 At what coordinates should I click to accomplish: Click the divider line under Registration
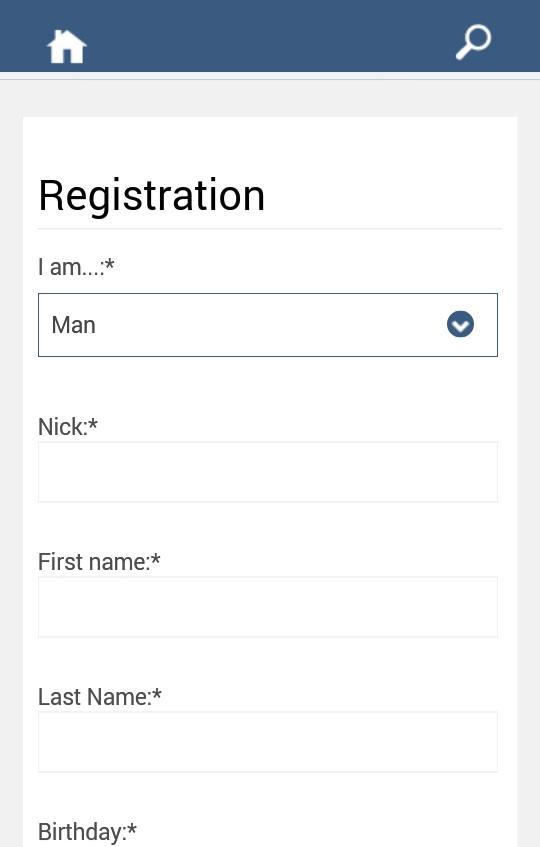270,229
